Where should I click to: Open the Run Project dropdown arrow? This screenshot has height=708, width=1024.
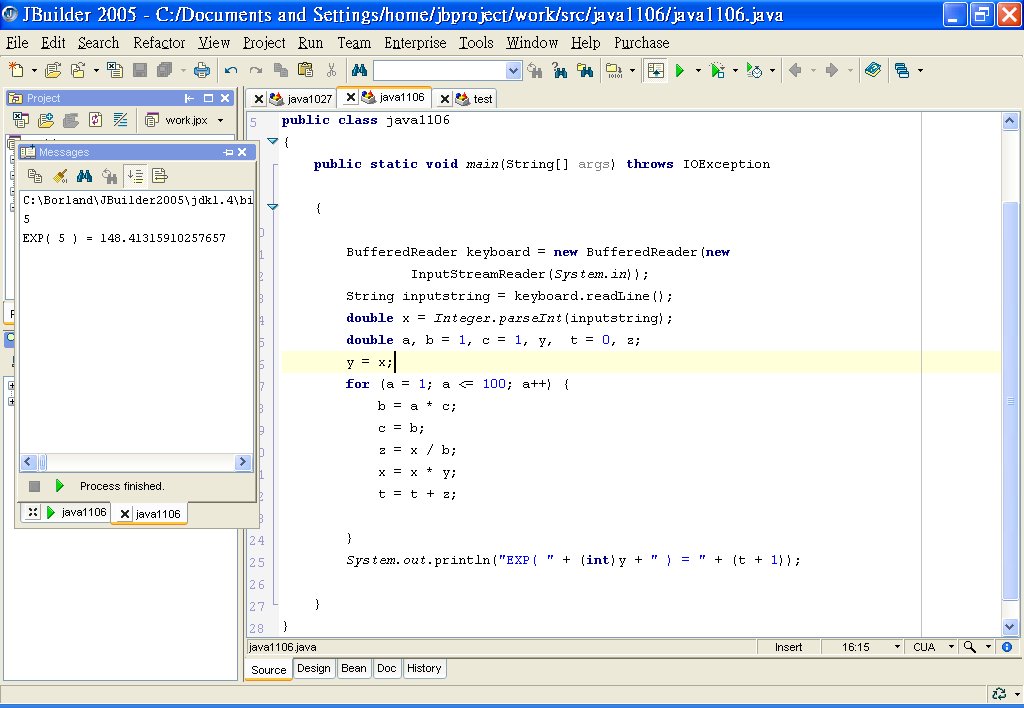pyautogui.click(x=698, y=70)
